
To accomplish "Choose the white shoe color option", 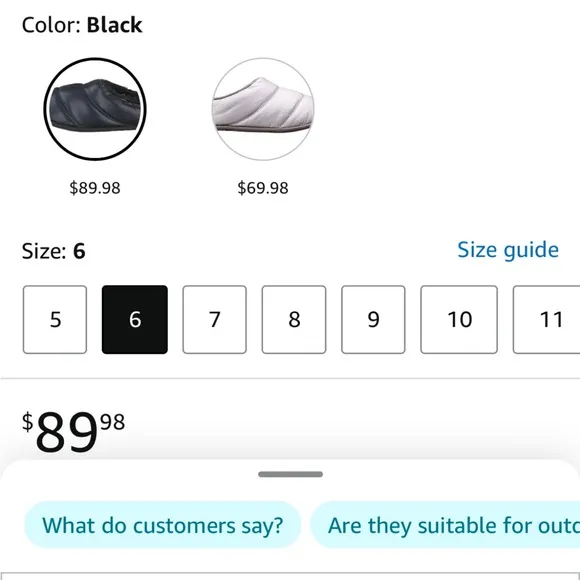I will point(263,109).
